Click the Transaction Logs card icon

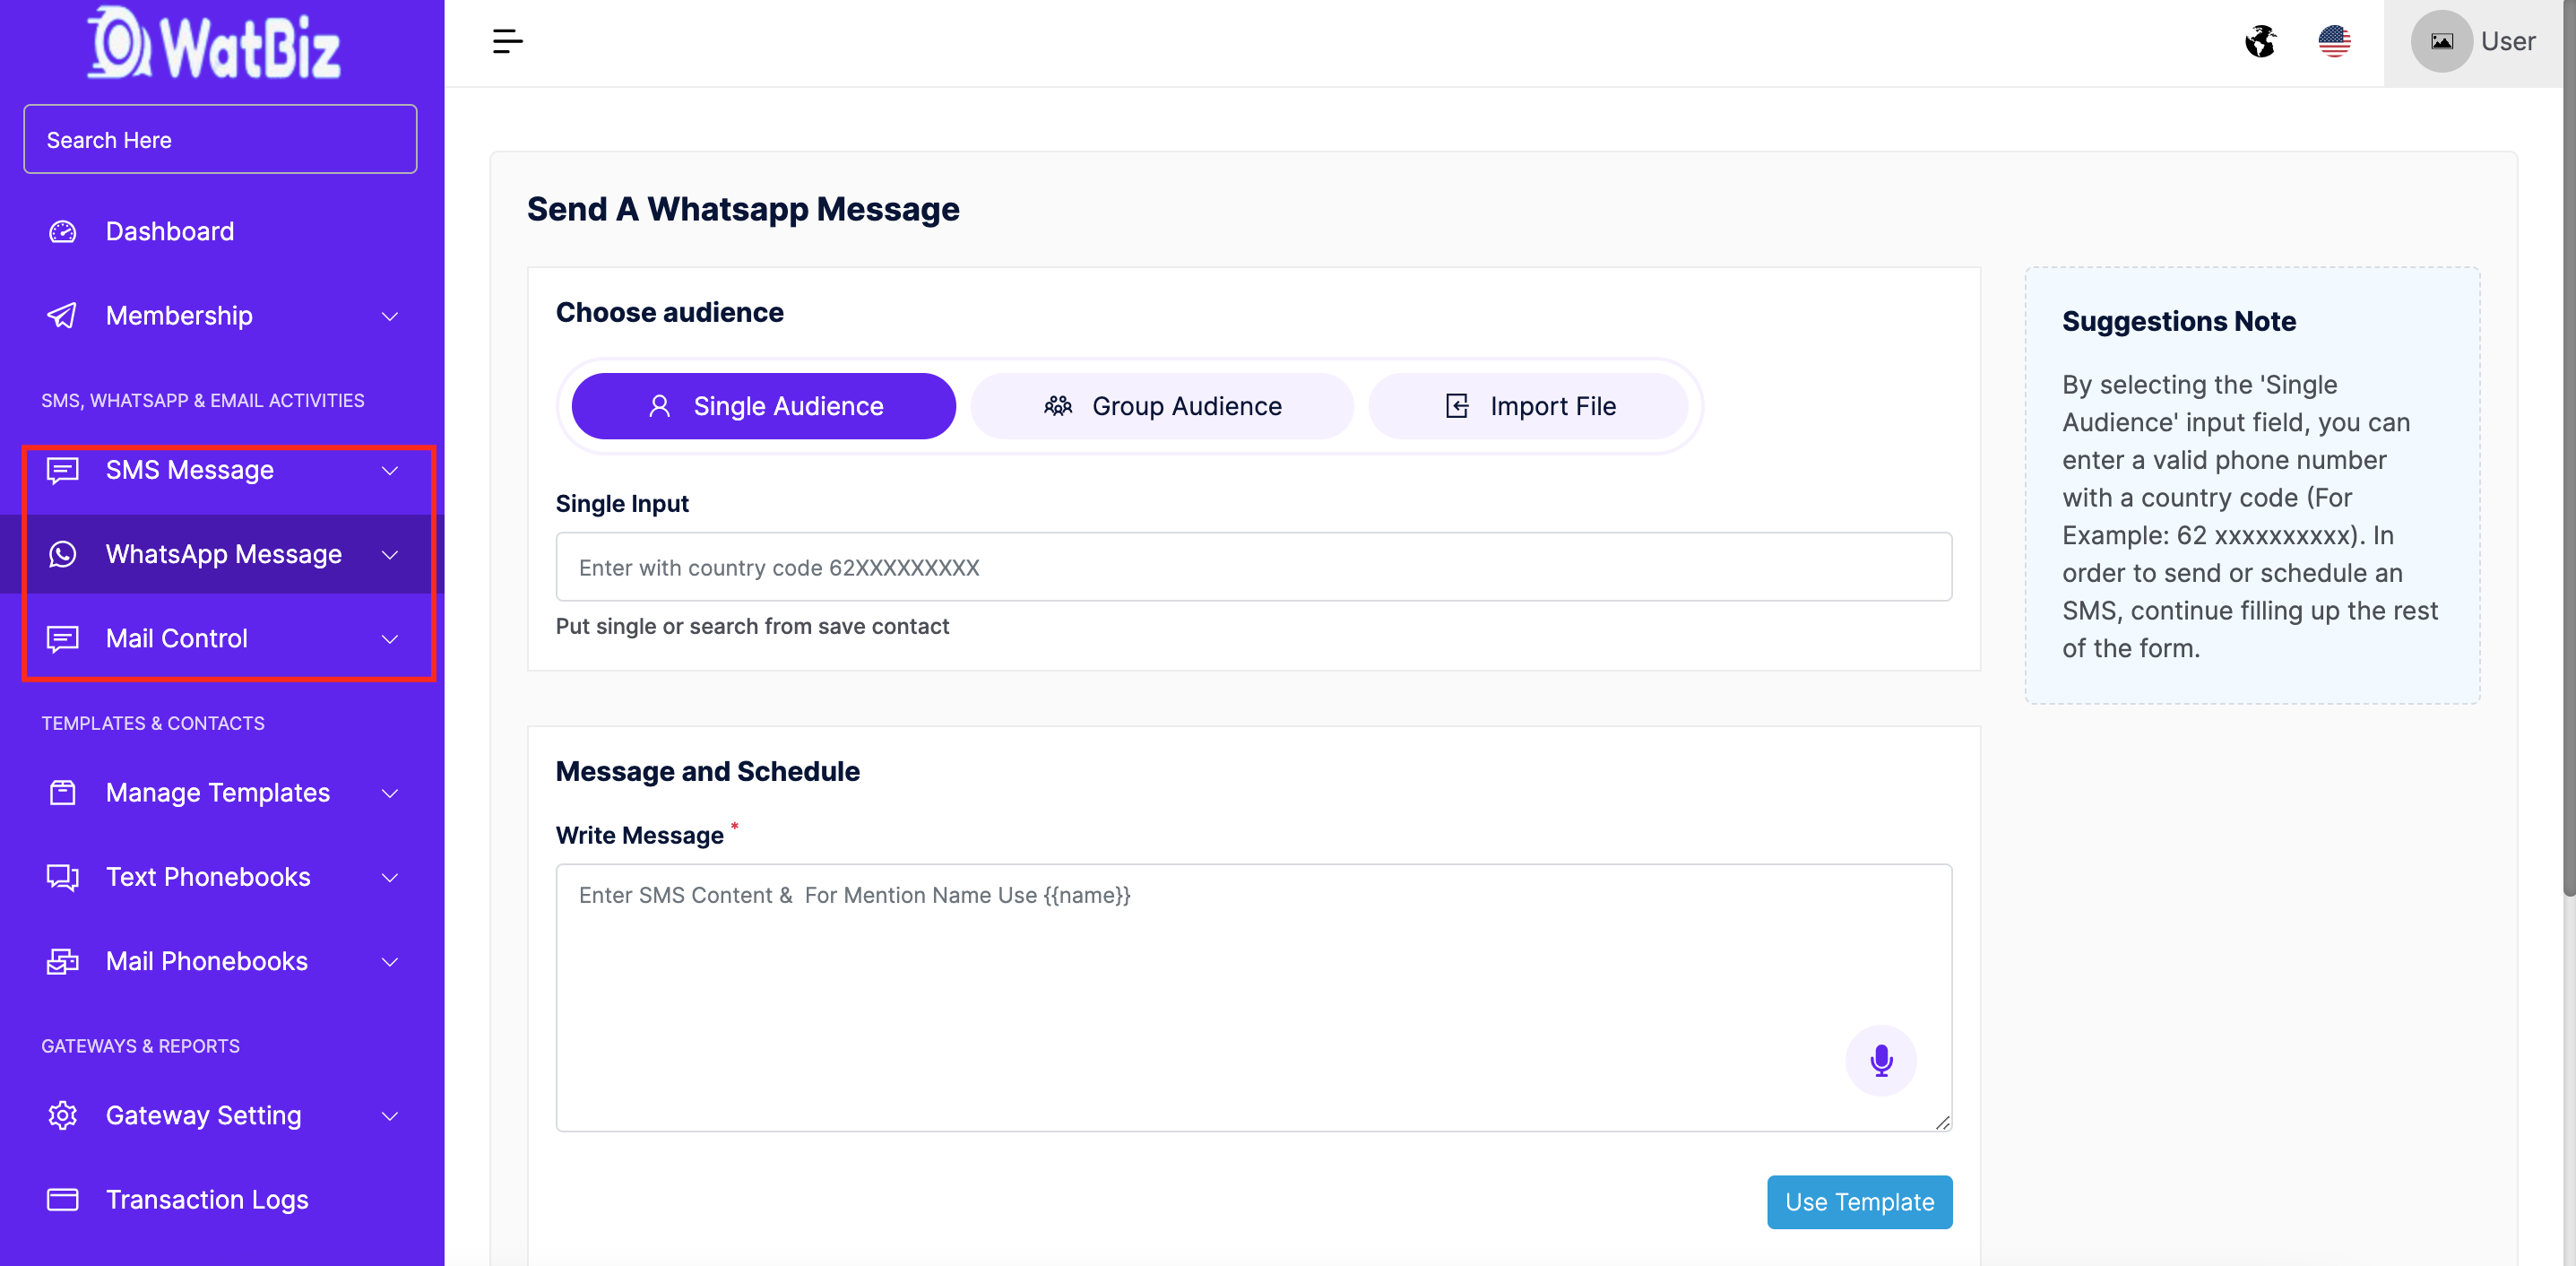[63, 1199]
